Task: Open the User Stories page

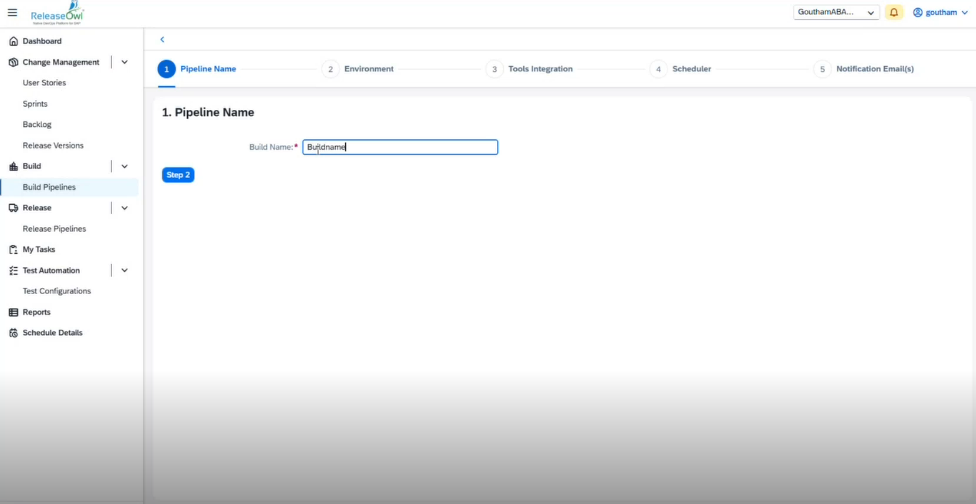Action: (44, 83)
